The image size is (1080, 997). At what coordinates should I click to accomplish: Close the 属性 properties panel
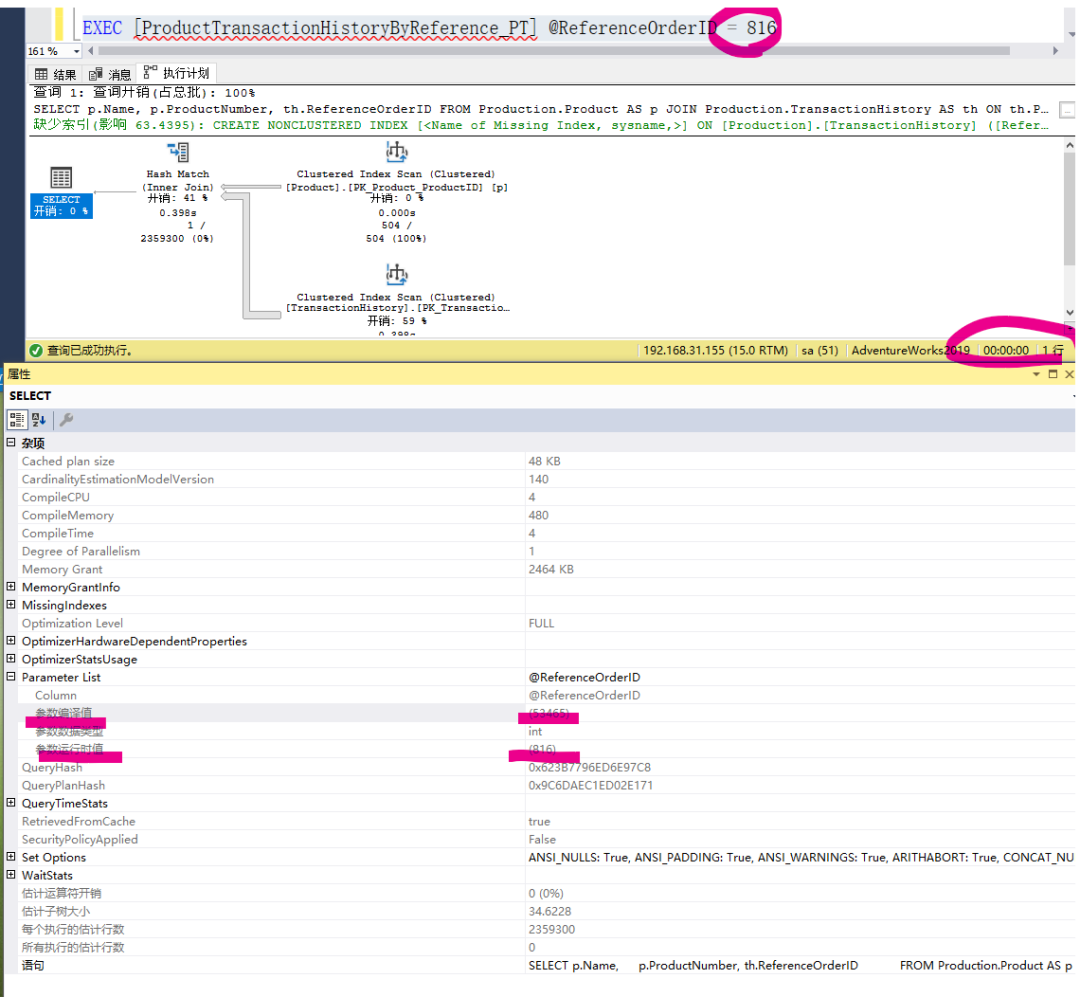pyautogui.click(x=1069, y=374)
